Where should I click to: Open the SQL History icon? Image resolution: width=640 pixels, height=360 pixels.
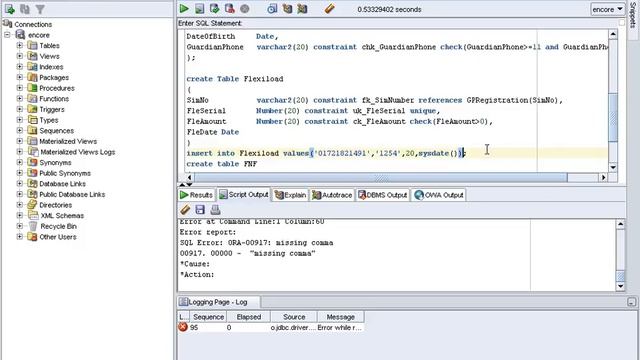272,9
